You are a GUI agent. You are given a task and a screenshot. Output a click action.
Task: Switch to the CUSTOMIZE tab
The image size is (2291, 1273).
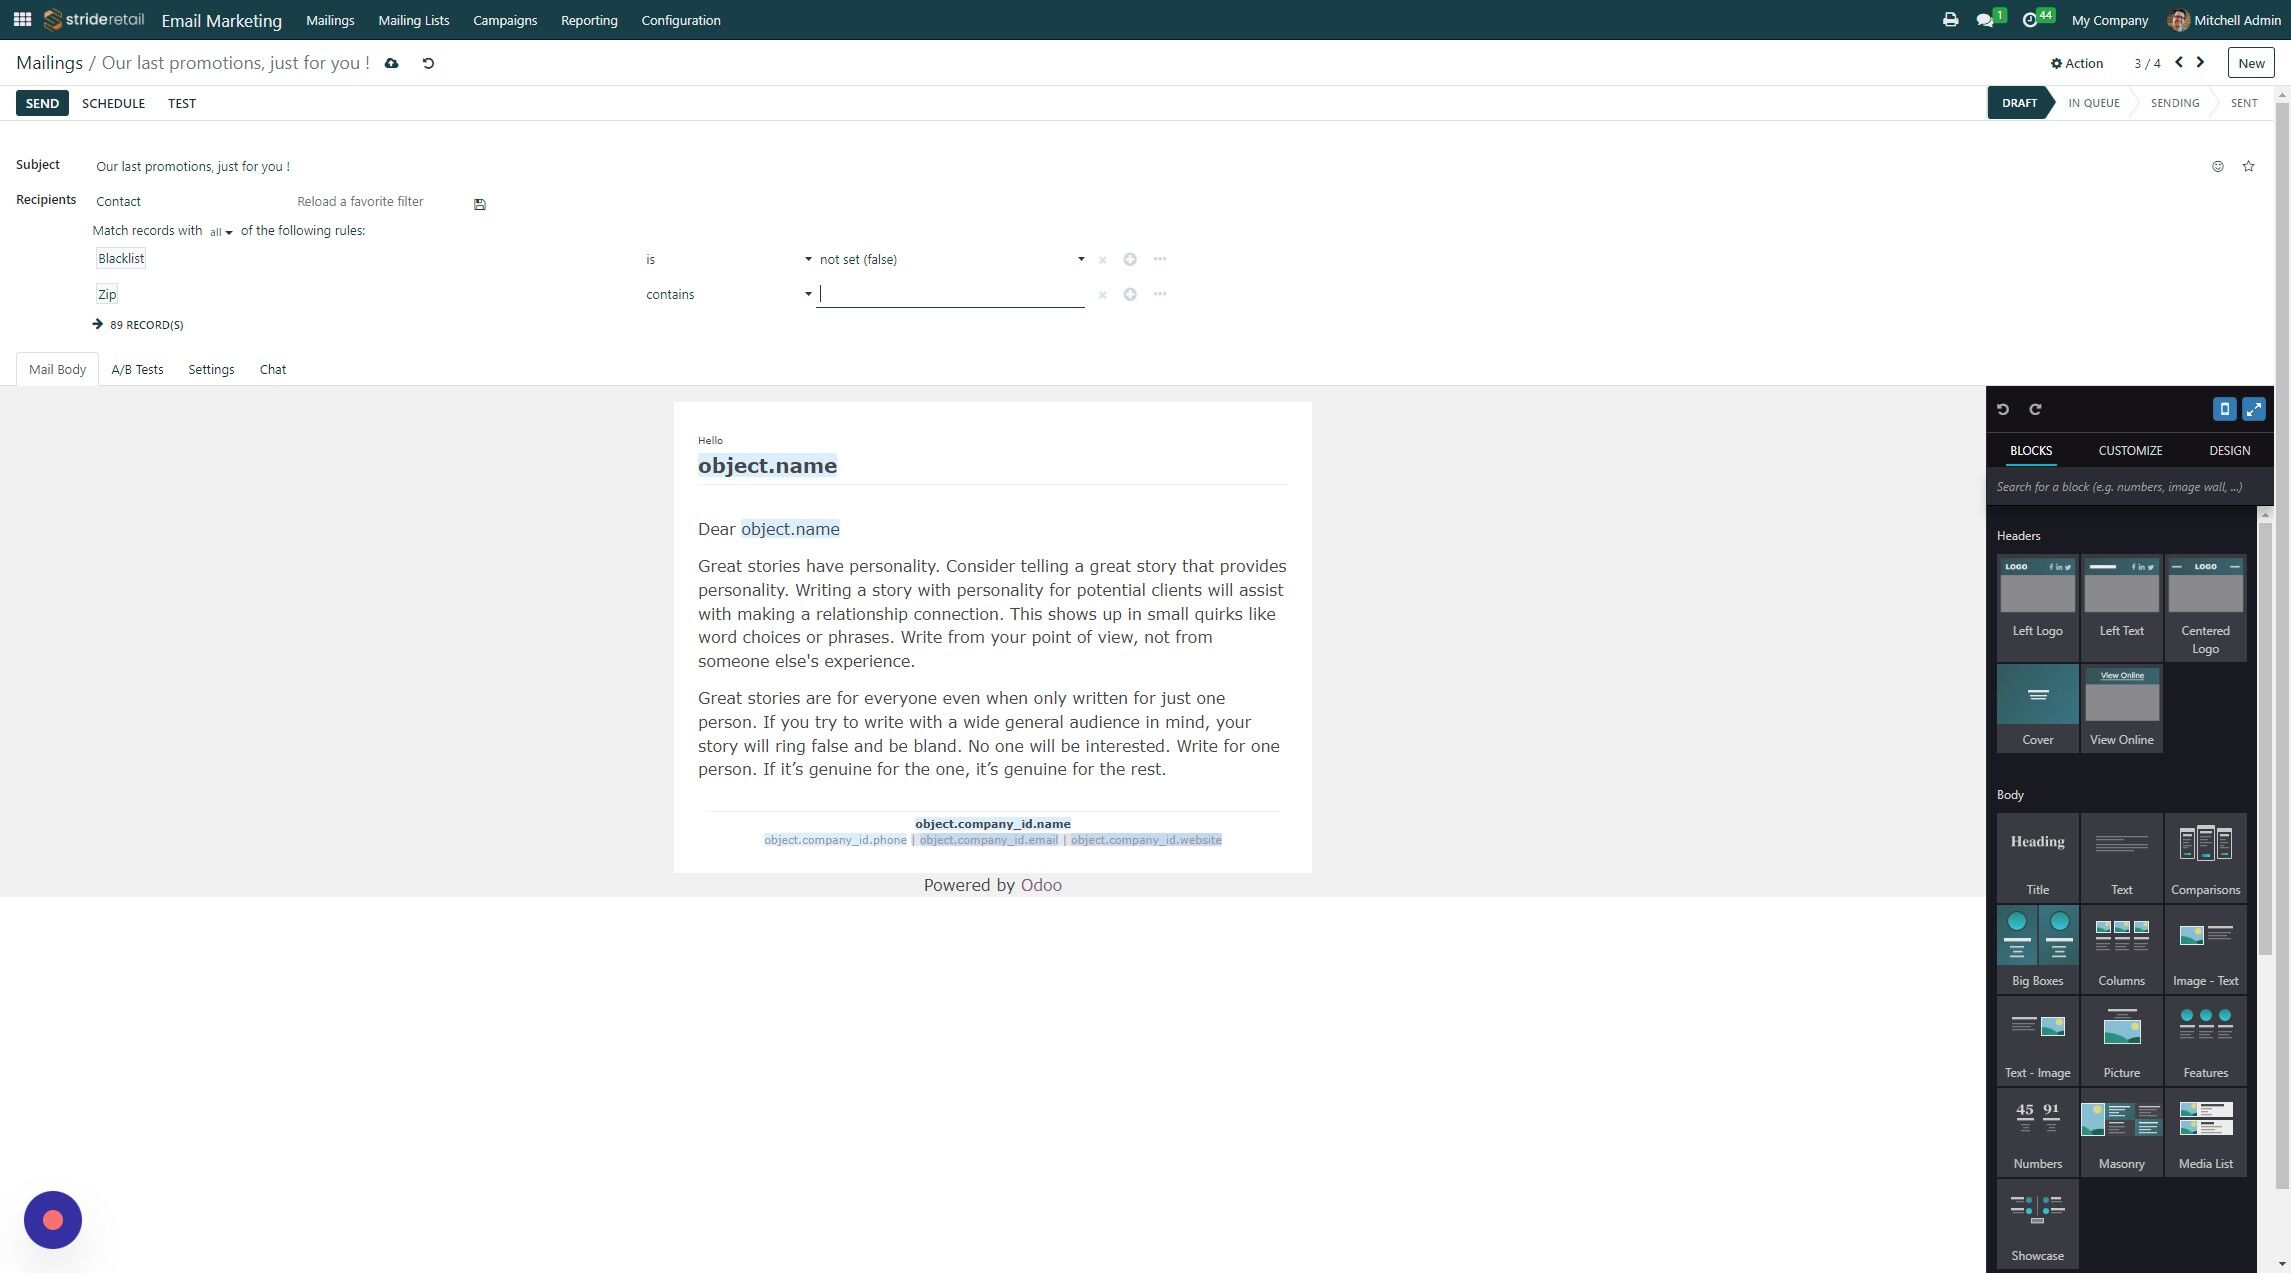tap(2130, 450)
